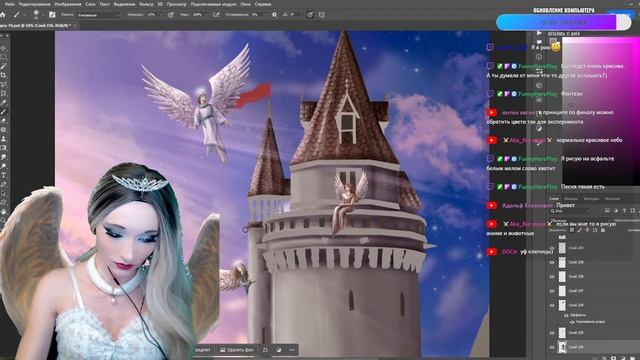Click the Home icon in options bar

pos(2,15)
